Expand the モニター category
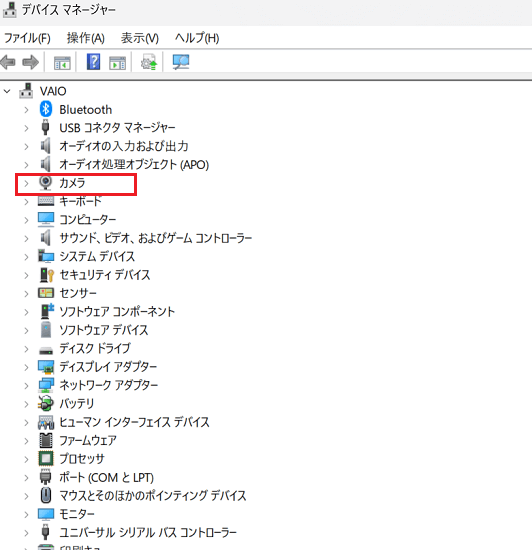532x550 pixels. tap(26, 514)
